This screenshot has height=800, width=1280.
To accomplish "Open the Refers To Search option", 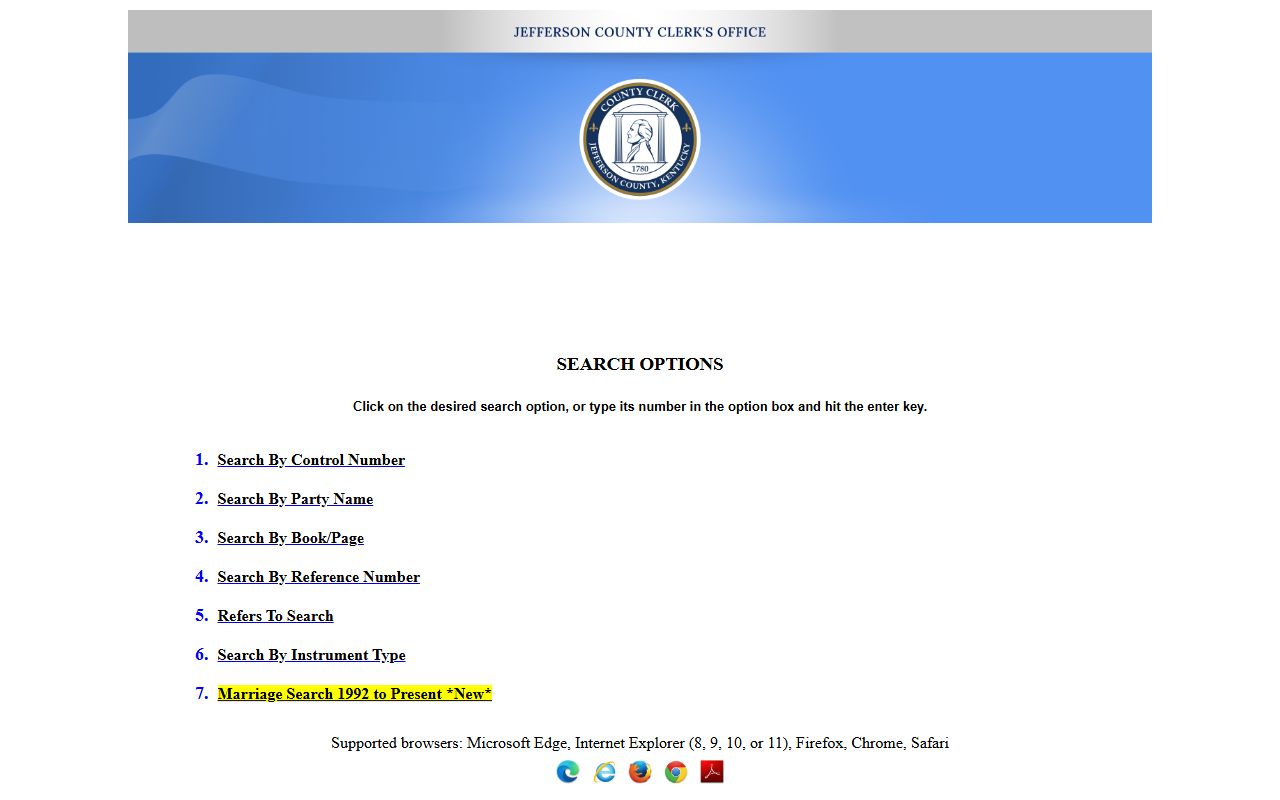I will 275,616.
